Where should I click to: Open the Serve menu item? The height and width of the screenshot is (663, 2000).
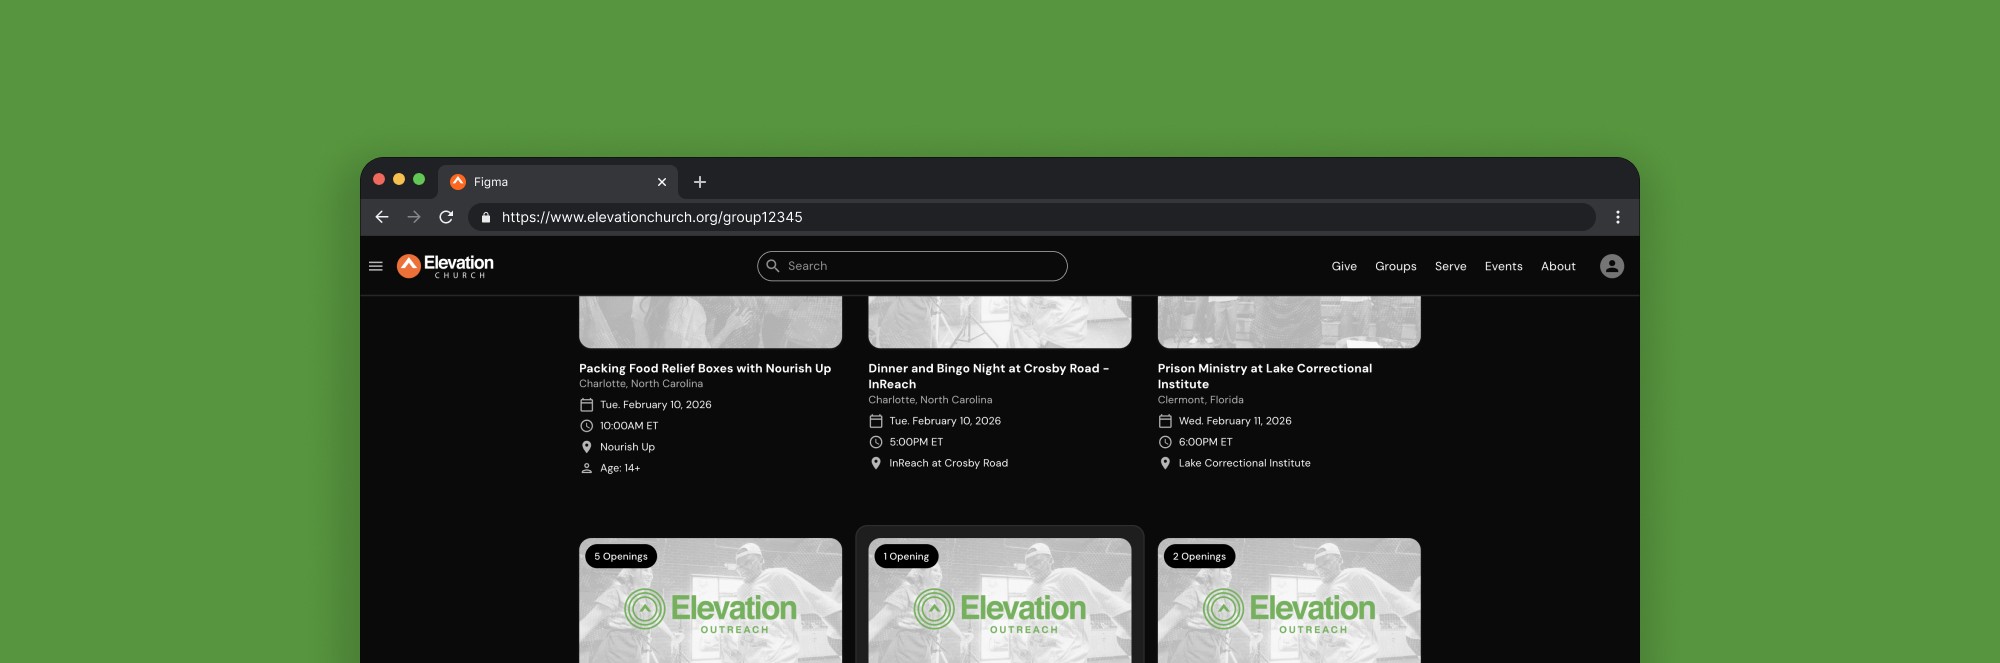point(1451,266)
